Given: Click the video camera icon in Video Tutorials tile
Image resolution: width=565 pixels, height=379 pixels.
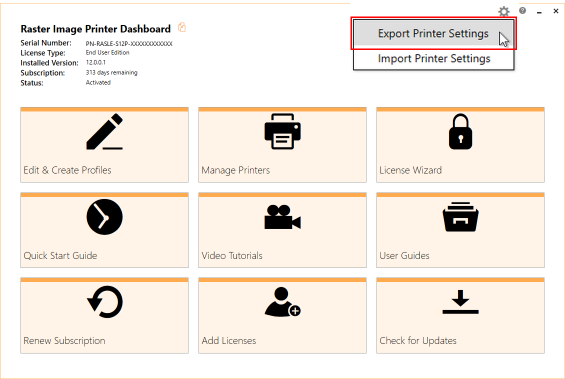Looking at the screenshot, I should point(282,217).
